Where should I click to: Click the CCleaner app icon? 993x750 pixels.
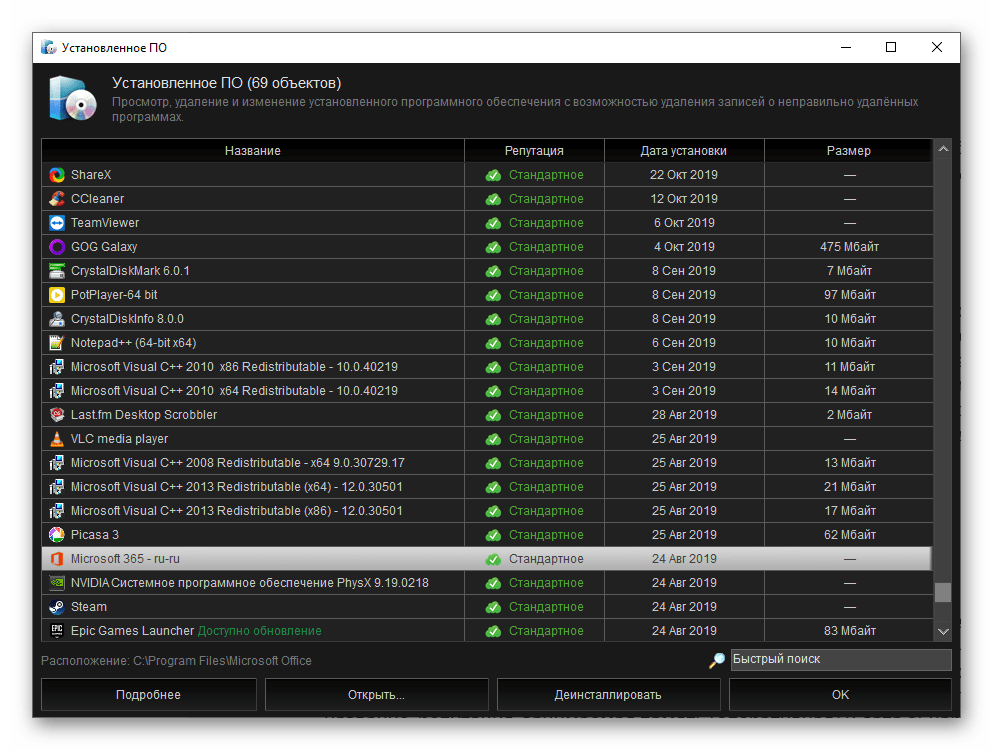coord(57,199)
